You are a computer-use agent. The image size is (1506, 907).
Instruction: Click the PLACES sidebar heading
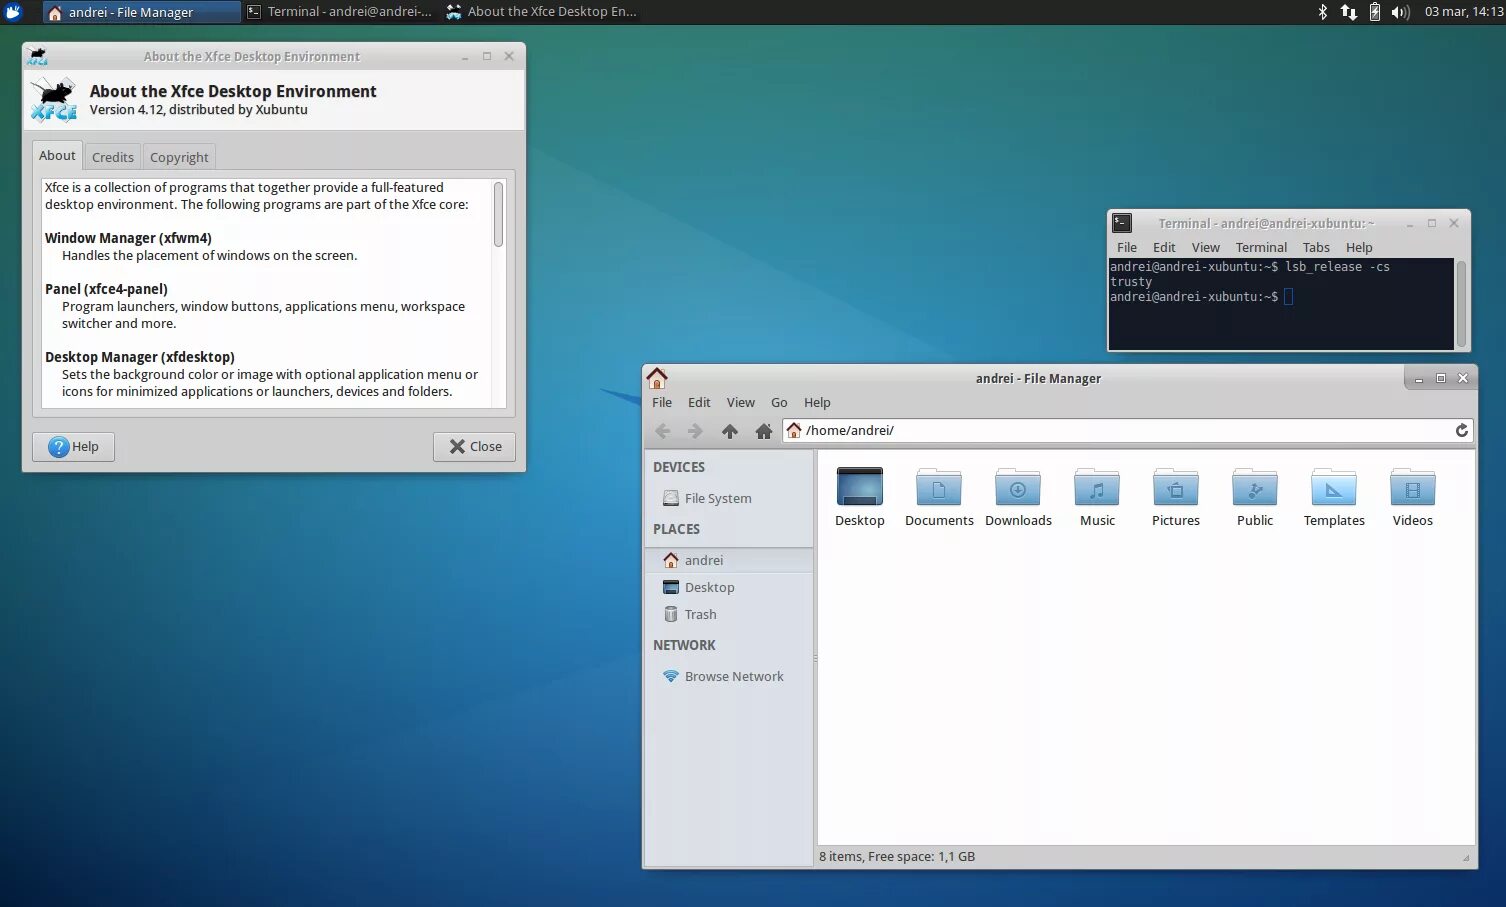(x=676, y=529)
